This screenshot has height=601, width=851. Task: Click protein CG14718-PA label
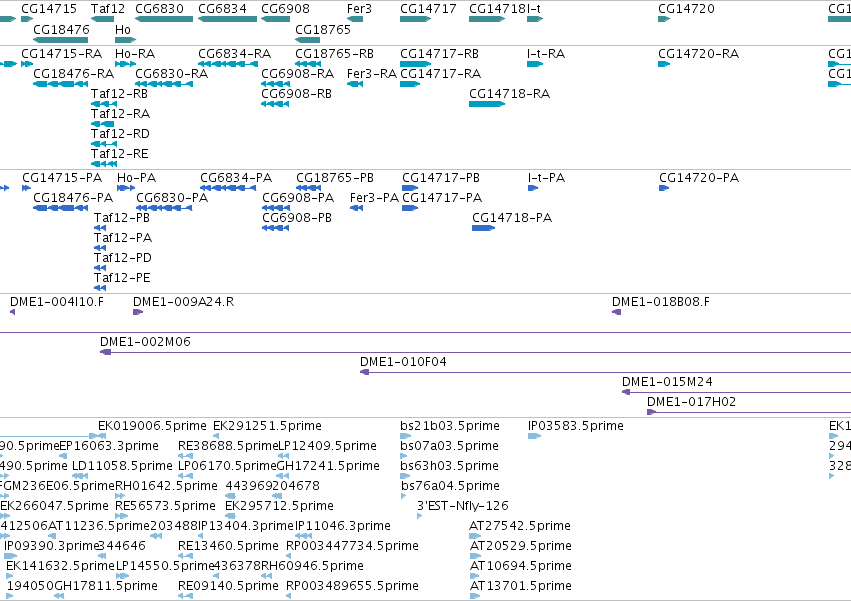[x=512, y=218]
